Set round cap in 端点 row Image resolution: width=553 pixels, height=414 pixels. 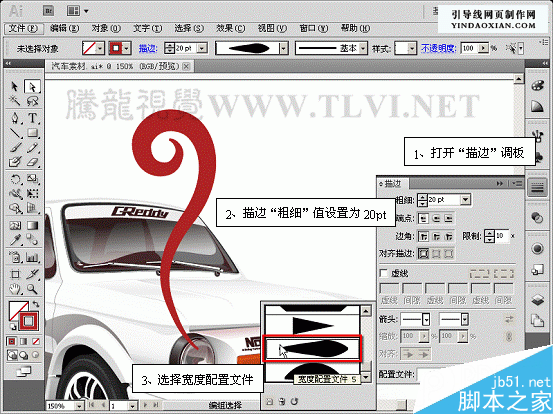436,219
